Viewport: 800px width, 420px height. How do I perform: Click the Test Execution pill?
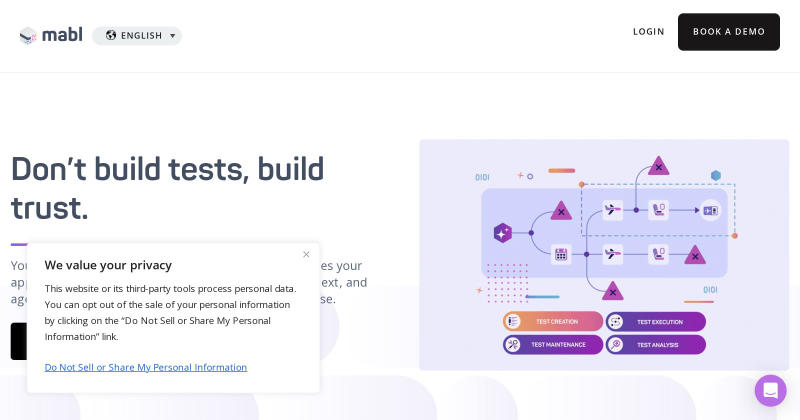pos(656,322)
